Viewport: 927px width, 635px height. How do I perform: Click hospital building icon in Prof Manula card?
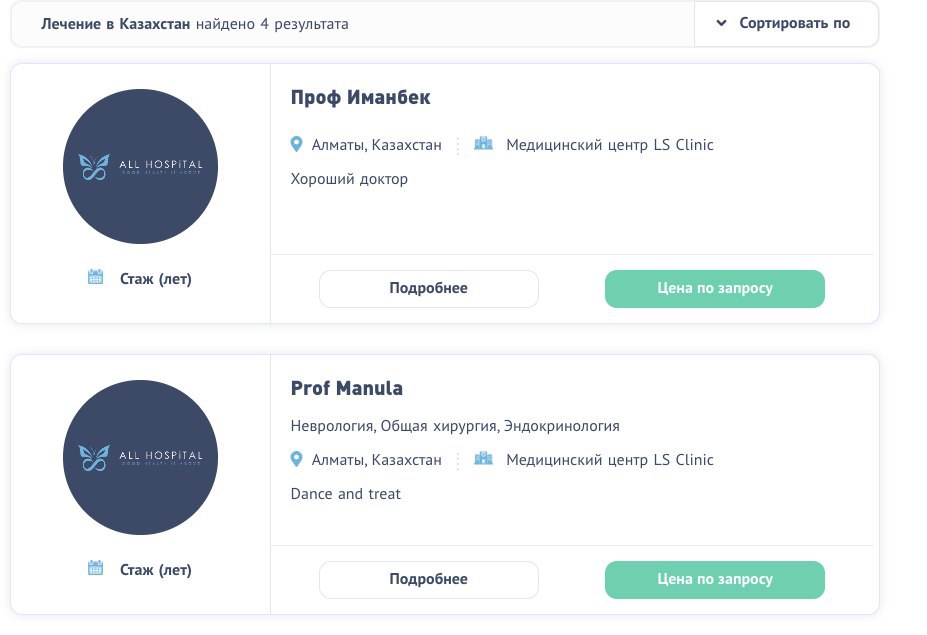pyautogui.click(x=483, y=459)
